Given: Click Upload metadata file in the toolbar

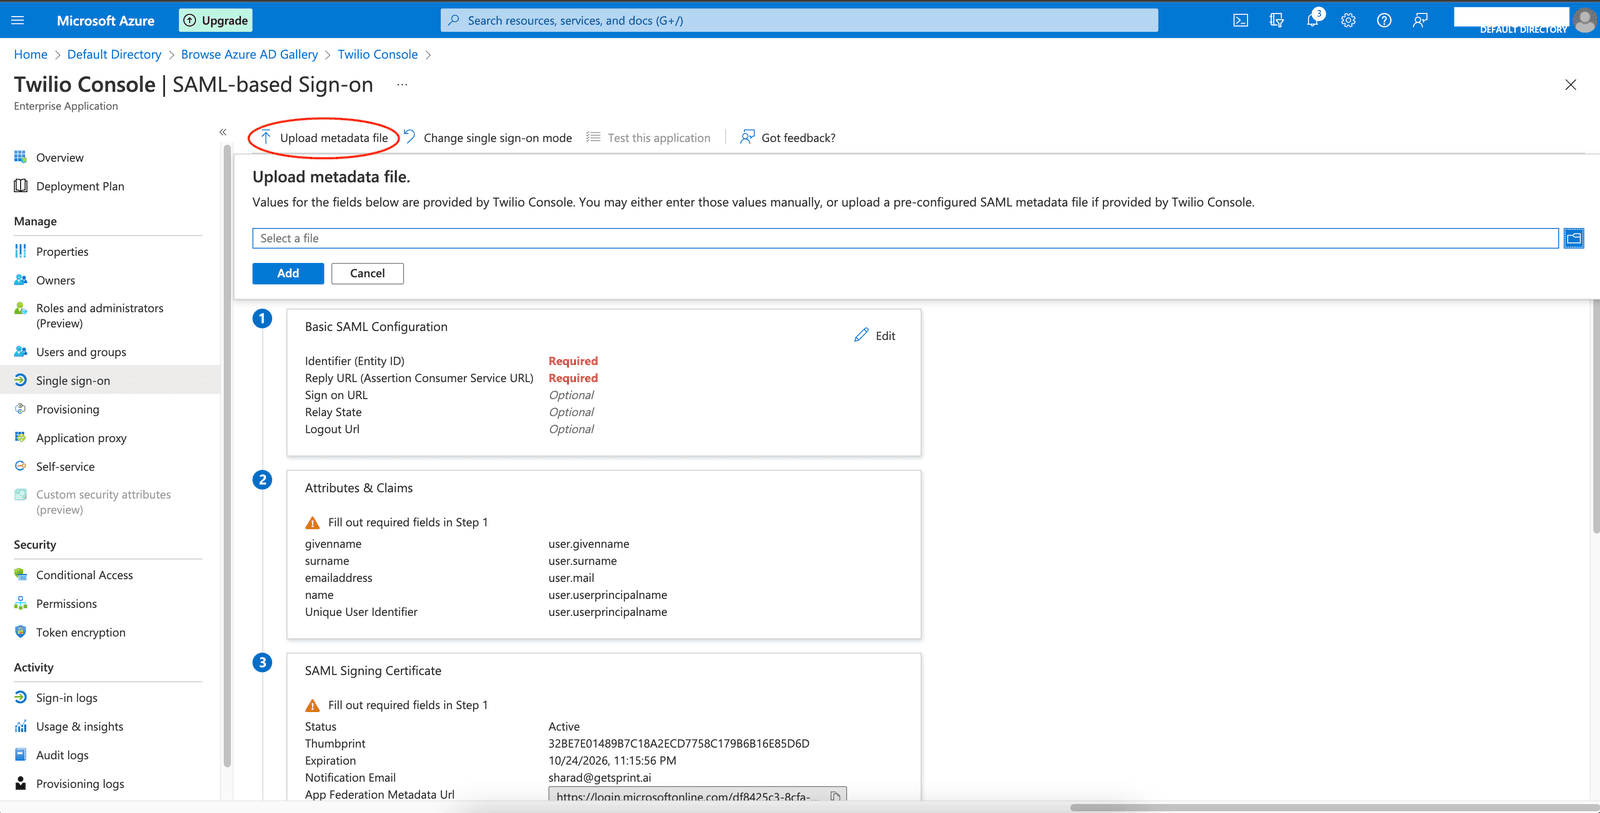Looking at the screenshot, I should [324, 138].
